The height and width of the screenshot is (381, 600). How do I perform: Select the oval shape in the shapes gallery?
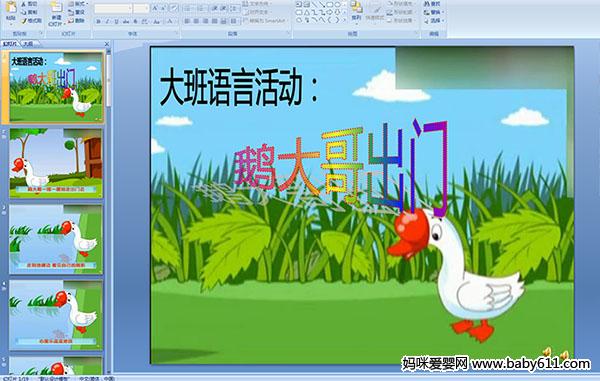tap(337, 4)
